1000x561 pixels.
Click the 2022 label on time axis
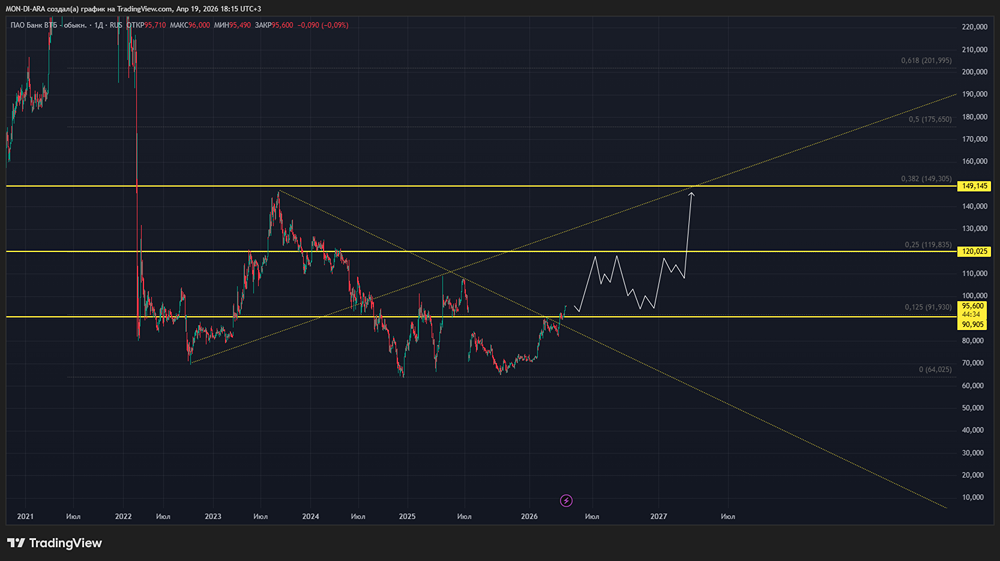point(123,516)
